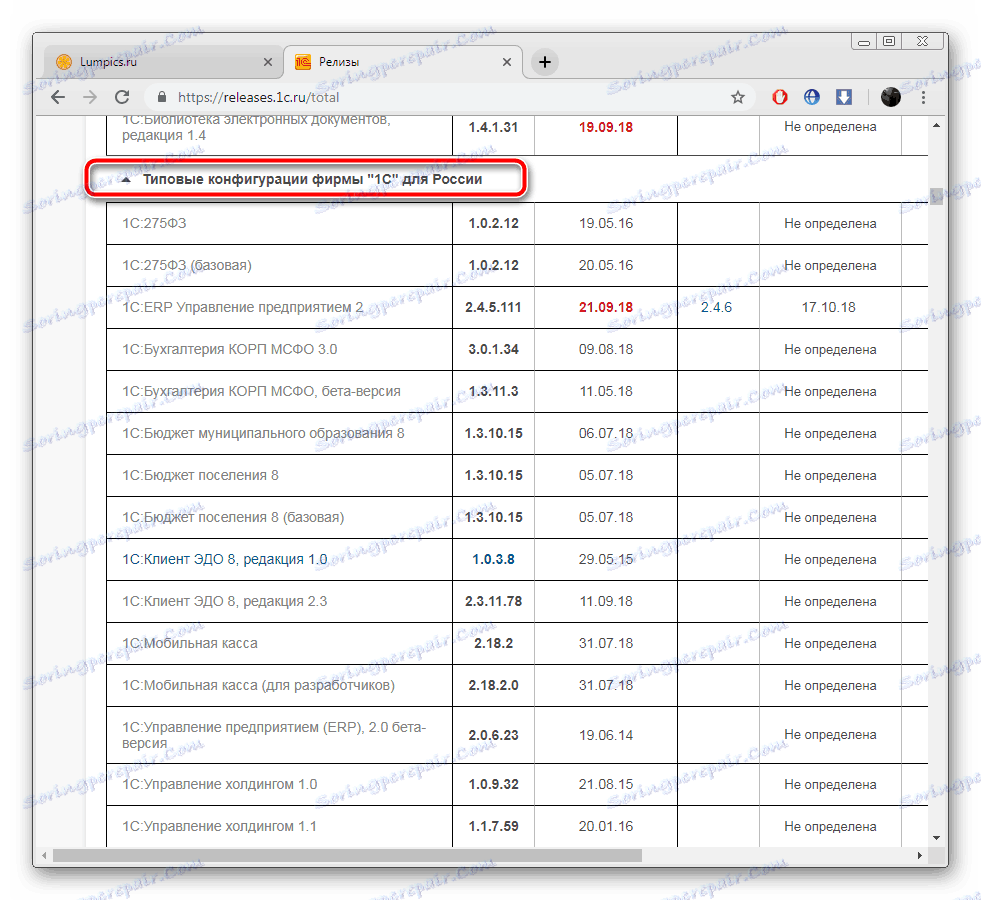Open the user profile avatar
Viewport: 981px width, 900px height.
[890, 97]
